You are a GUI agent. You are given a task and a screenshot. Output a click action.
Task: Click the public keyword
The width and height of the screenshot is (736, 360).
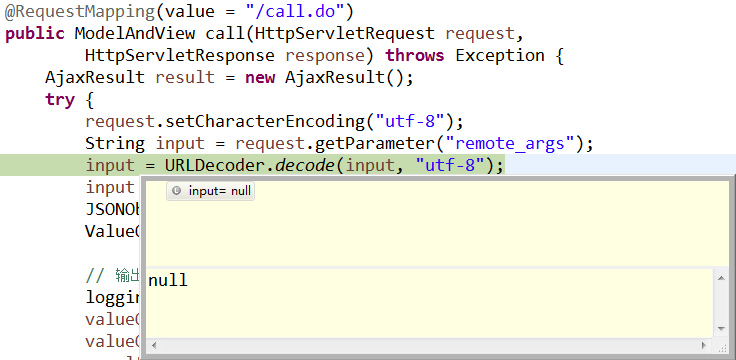(35, 34)
